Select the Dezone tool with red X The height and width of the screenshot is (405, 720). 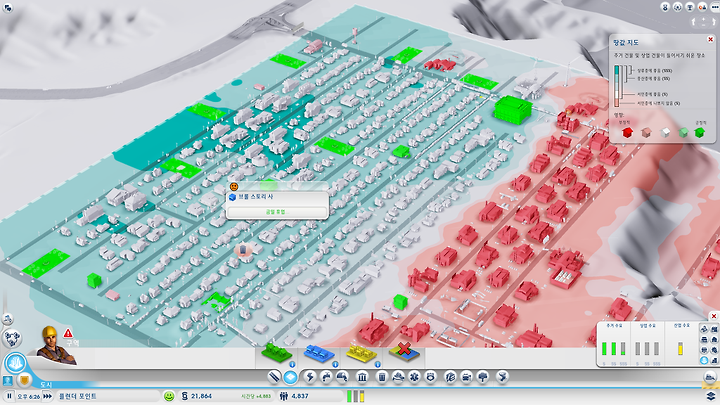click(x=404, y=351)
